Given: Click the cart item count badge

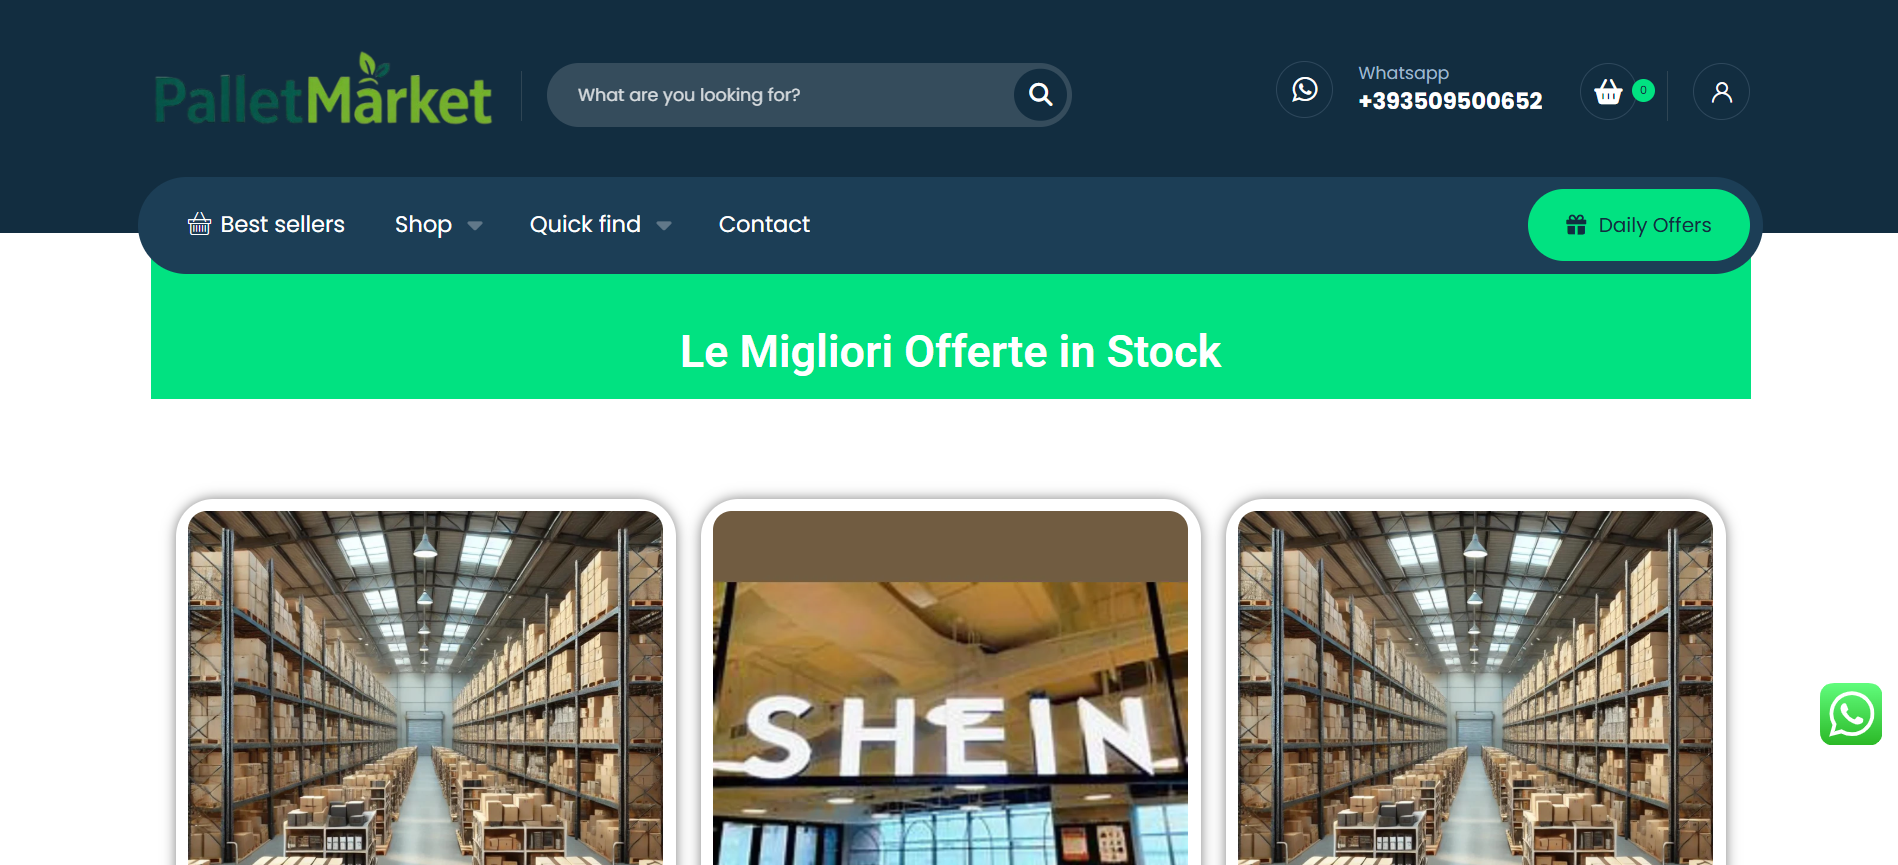Looking at the screenshot, I should [1643, 90].
